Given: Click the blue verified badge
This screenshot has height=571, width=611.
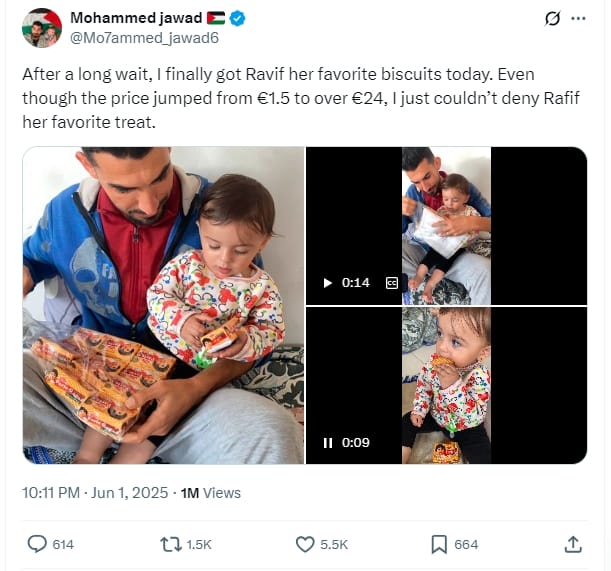Looking at the screenshot, I should [x=237, y=18].
